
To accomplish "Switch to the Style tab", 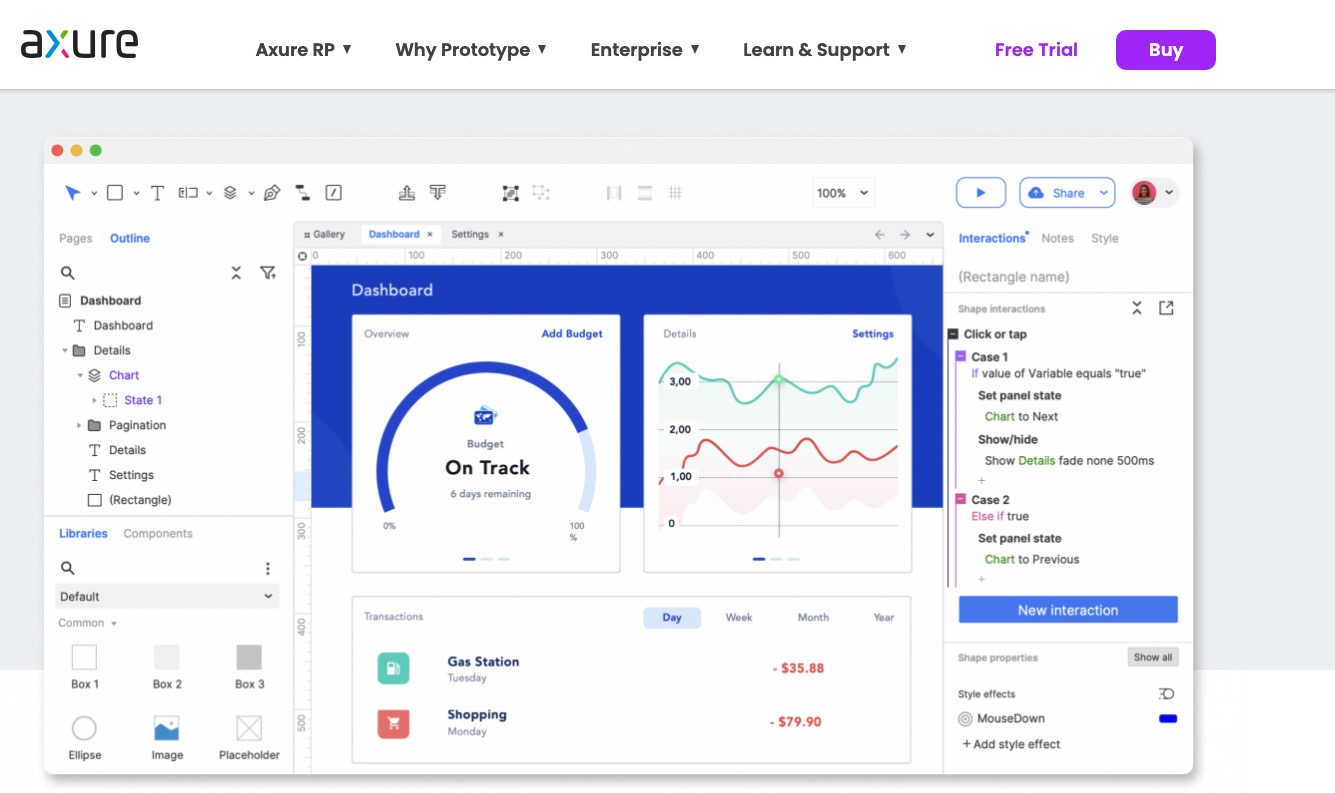I will coord(1104,238).
